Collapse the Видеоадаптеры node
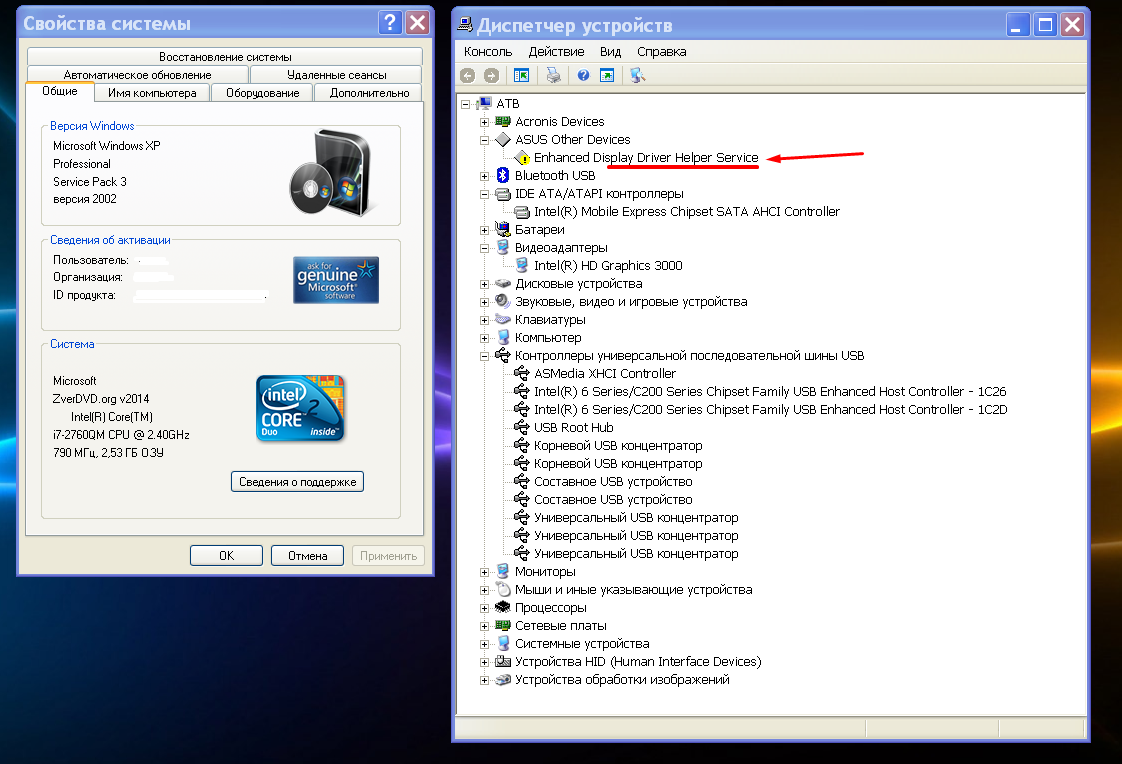The width and height of the screenshot is (1122, 764). coord(484,248)
